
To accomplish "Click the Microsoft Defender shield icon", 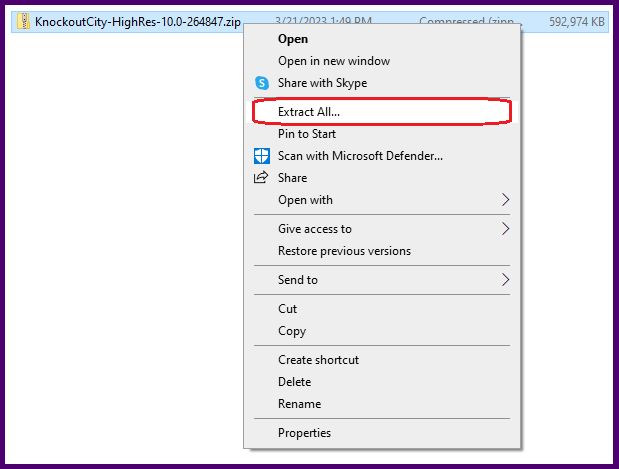I will coord(262,156).
